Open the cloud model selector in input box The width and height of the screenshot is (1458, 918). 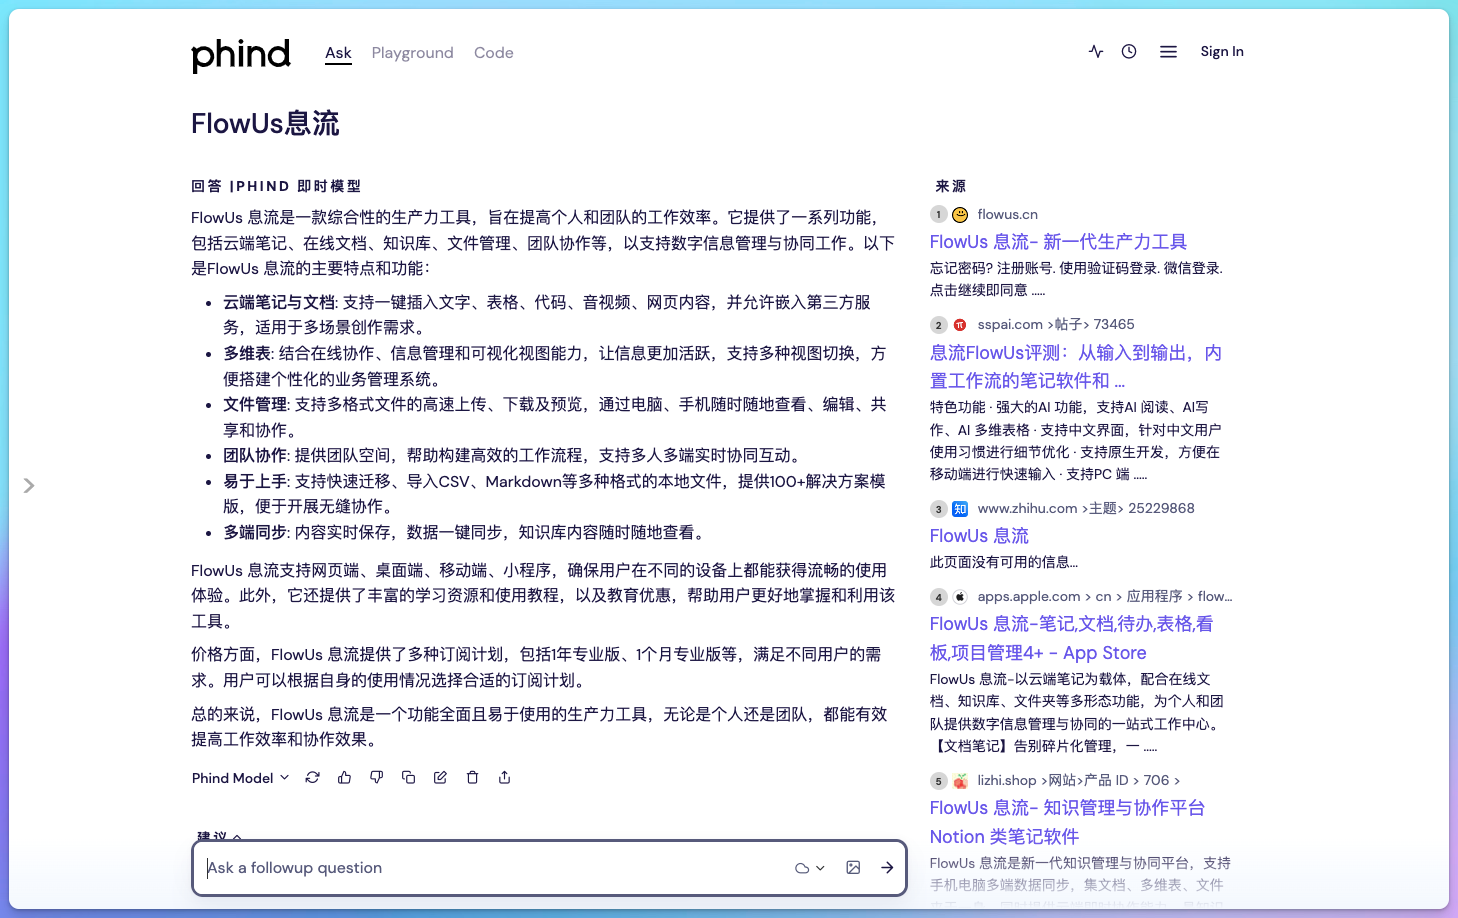pos(809,868)
